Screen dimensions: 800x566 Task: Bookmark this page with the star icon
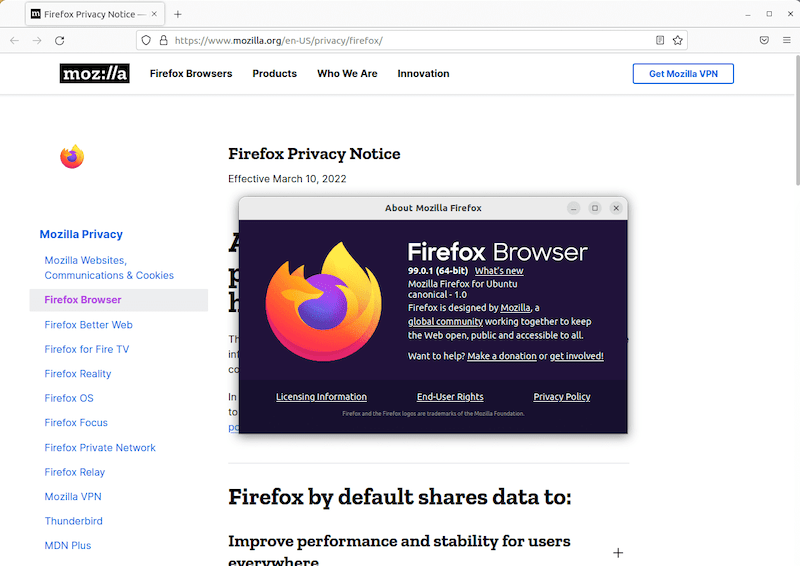(678, 40)
